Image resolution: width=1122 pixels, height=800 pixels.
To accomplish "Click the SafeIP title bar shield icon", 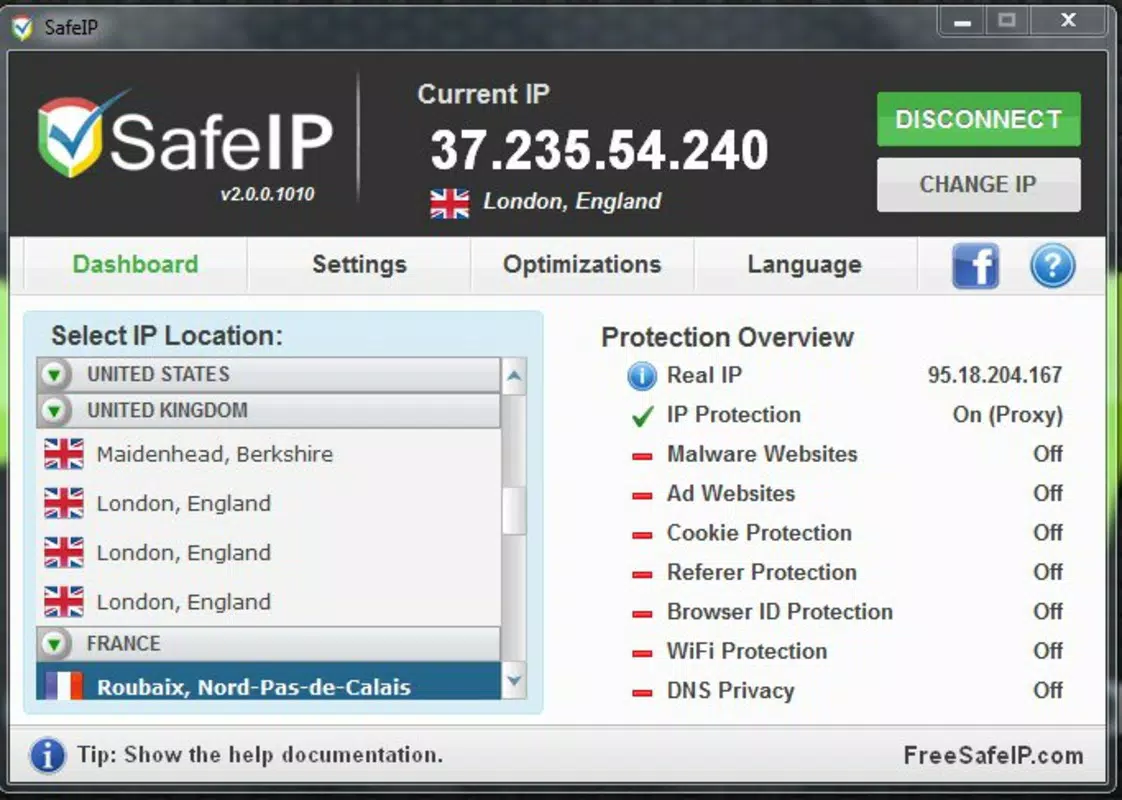I will coord(22,29).
